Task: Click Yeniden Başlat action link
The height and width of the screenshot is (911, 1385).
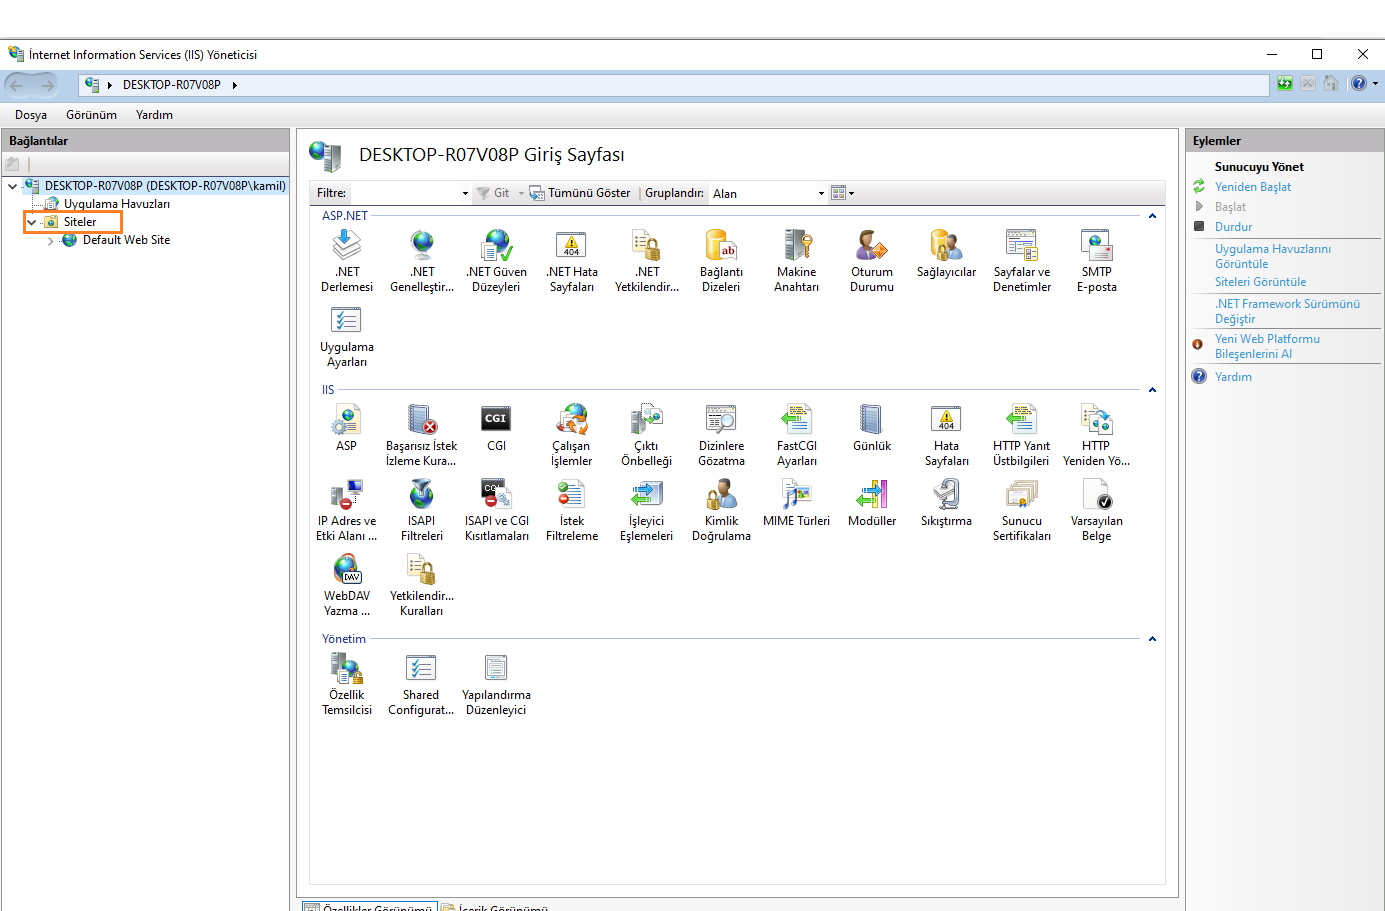Action: (1252, 187)
